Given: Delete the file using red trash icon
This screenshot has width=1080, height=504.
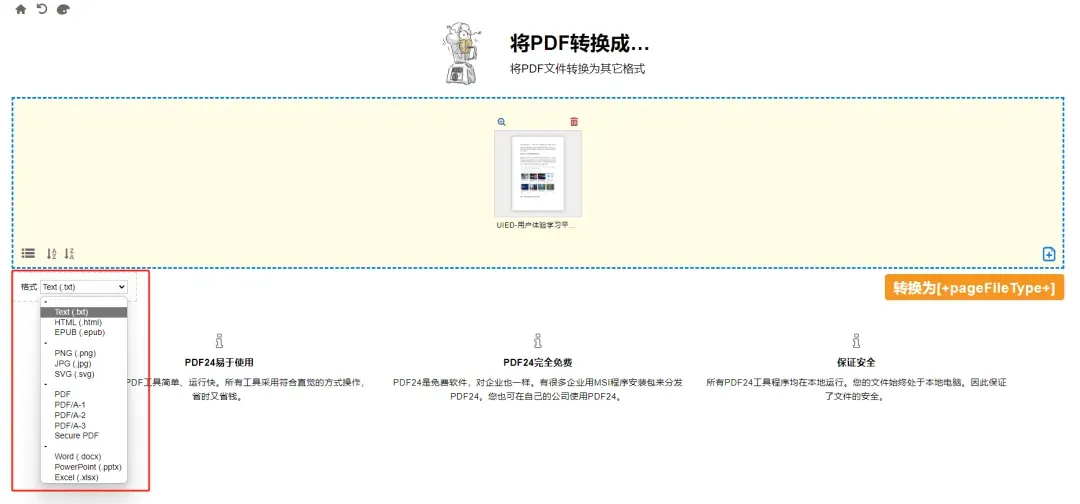Looking at the screenshot, I should tap(574, 122).
